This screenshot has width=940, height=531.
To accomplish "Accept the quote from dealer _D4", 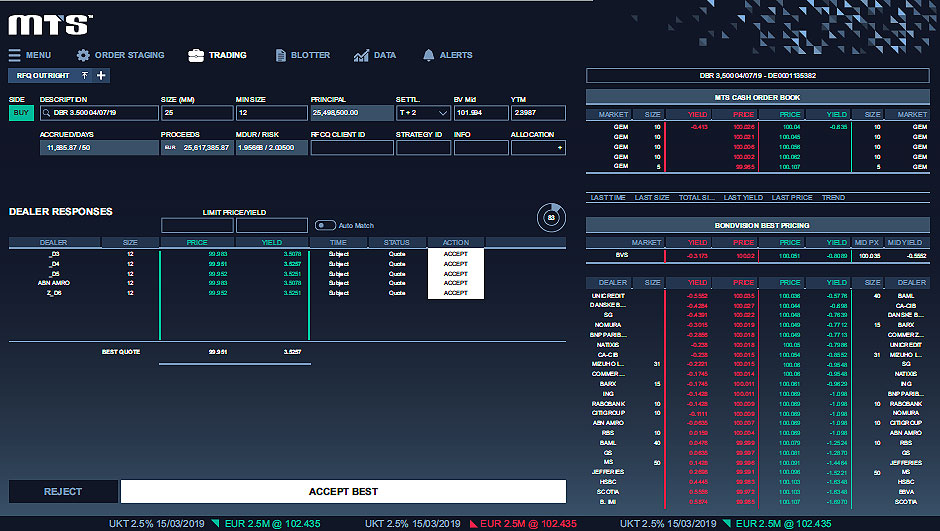I will coord(456,264).
